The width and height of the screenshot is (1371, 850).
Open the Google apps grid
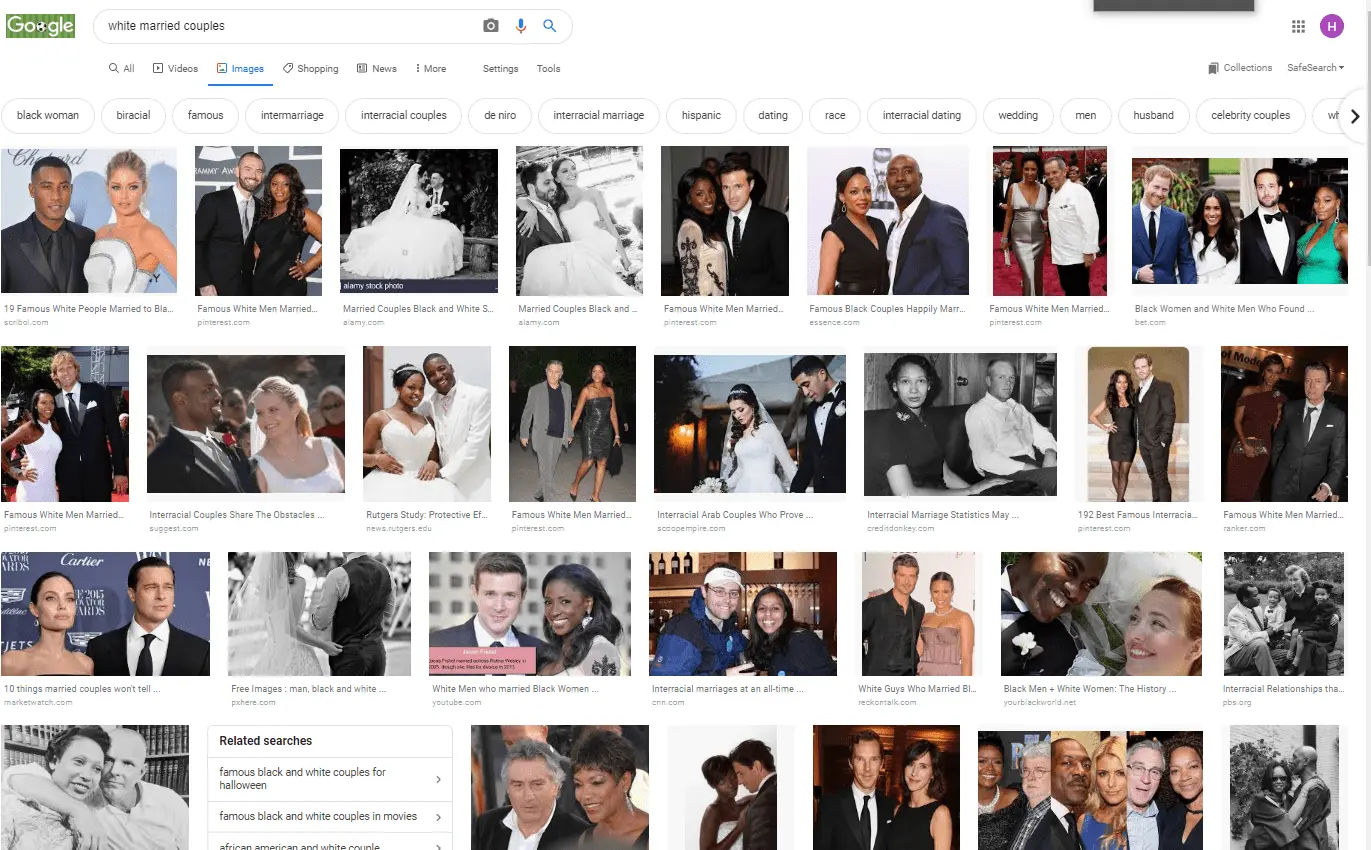[1298, 26]
